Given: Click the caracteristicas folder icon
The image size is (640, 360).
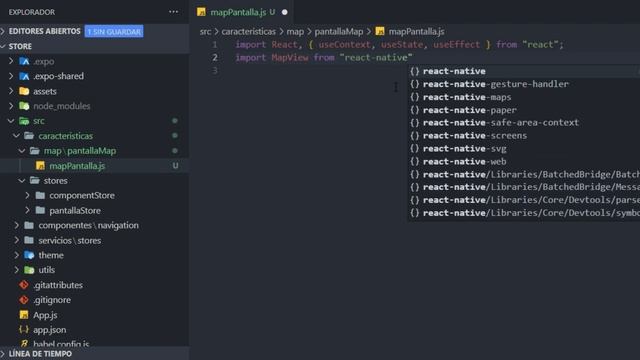Looking at the screenshot, I should 29,136.
